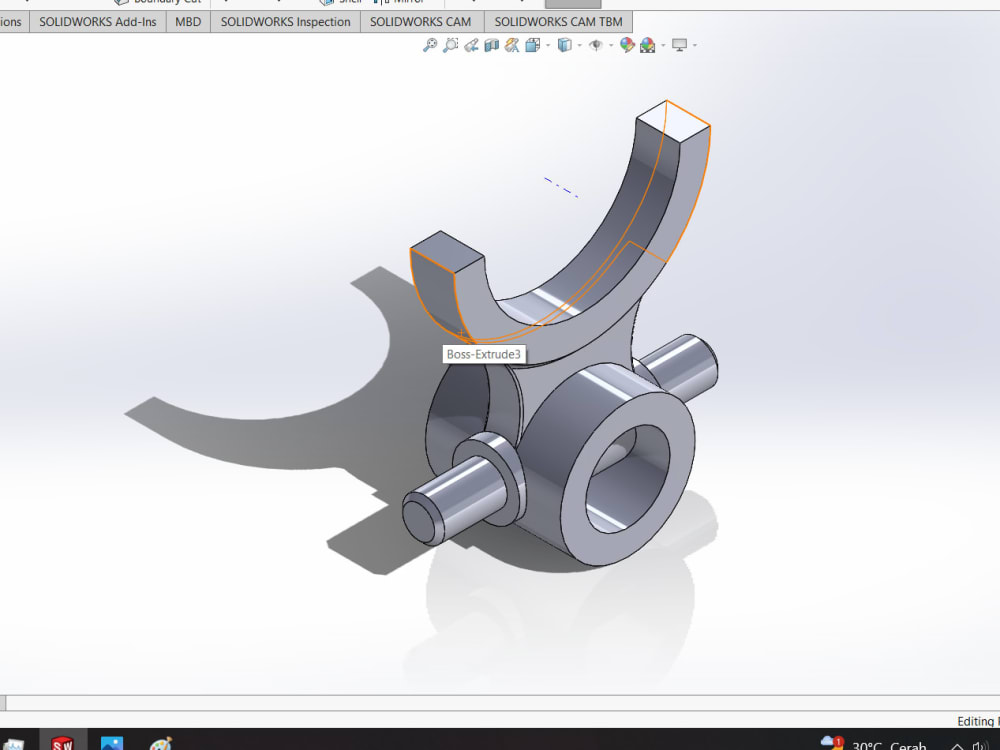The height and width of the screenshot is (750, 1000).
Task: Open View Settings monitor icon
Action: [681, 44]
